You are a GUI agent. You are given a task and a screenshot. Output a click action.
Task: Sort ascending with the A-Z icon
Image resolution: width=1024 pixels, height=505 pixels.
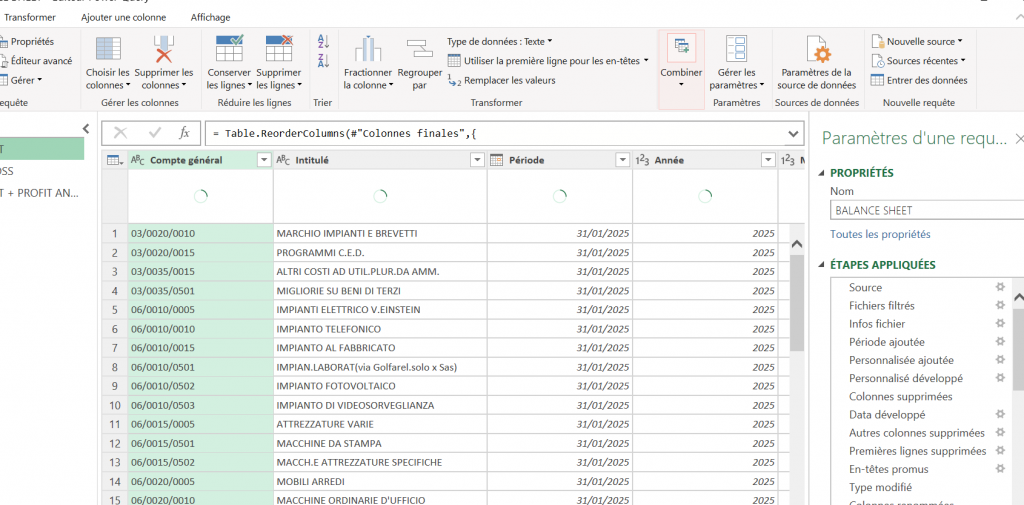323,42
